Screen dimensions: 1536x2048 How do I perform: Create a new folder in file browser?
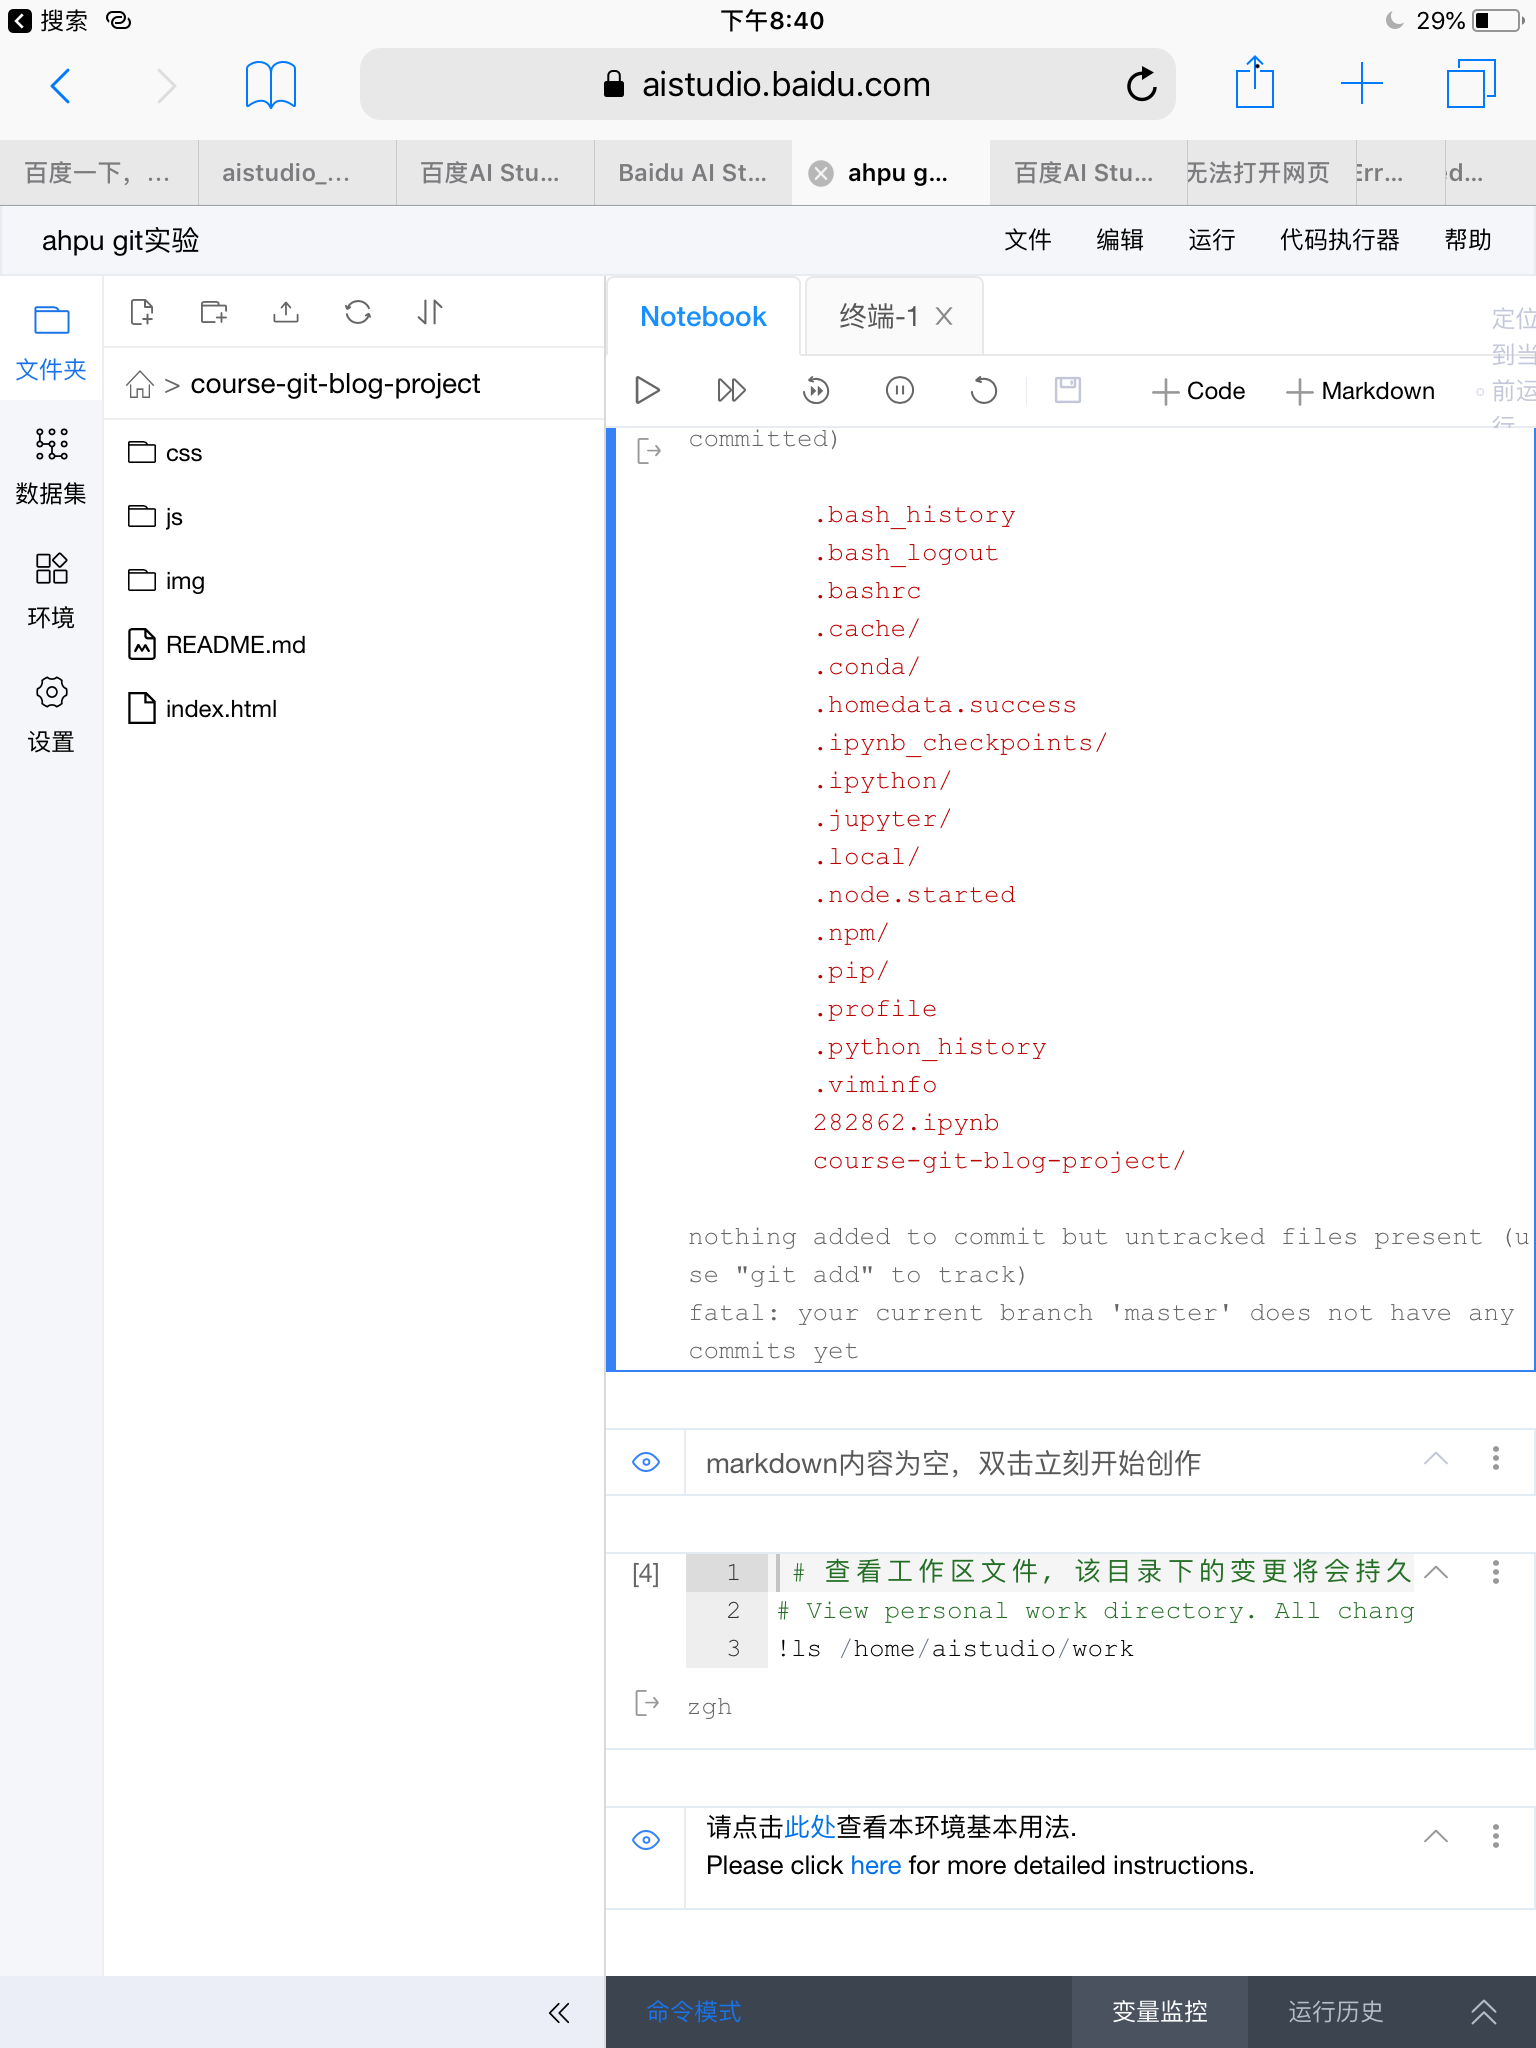[214, 313]
